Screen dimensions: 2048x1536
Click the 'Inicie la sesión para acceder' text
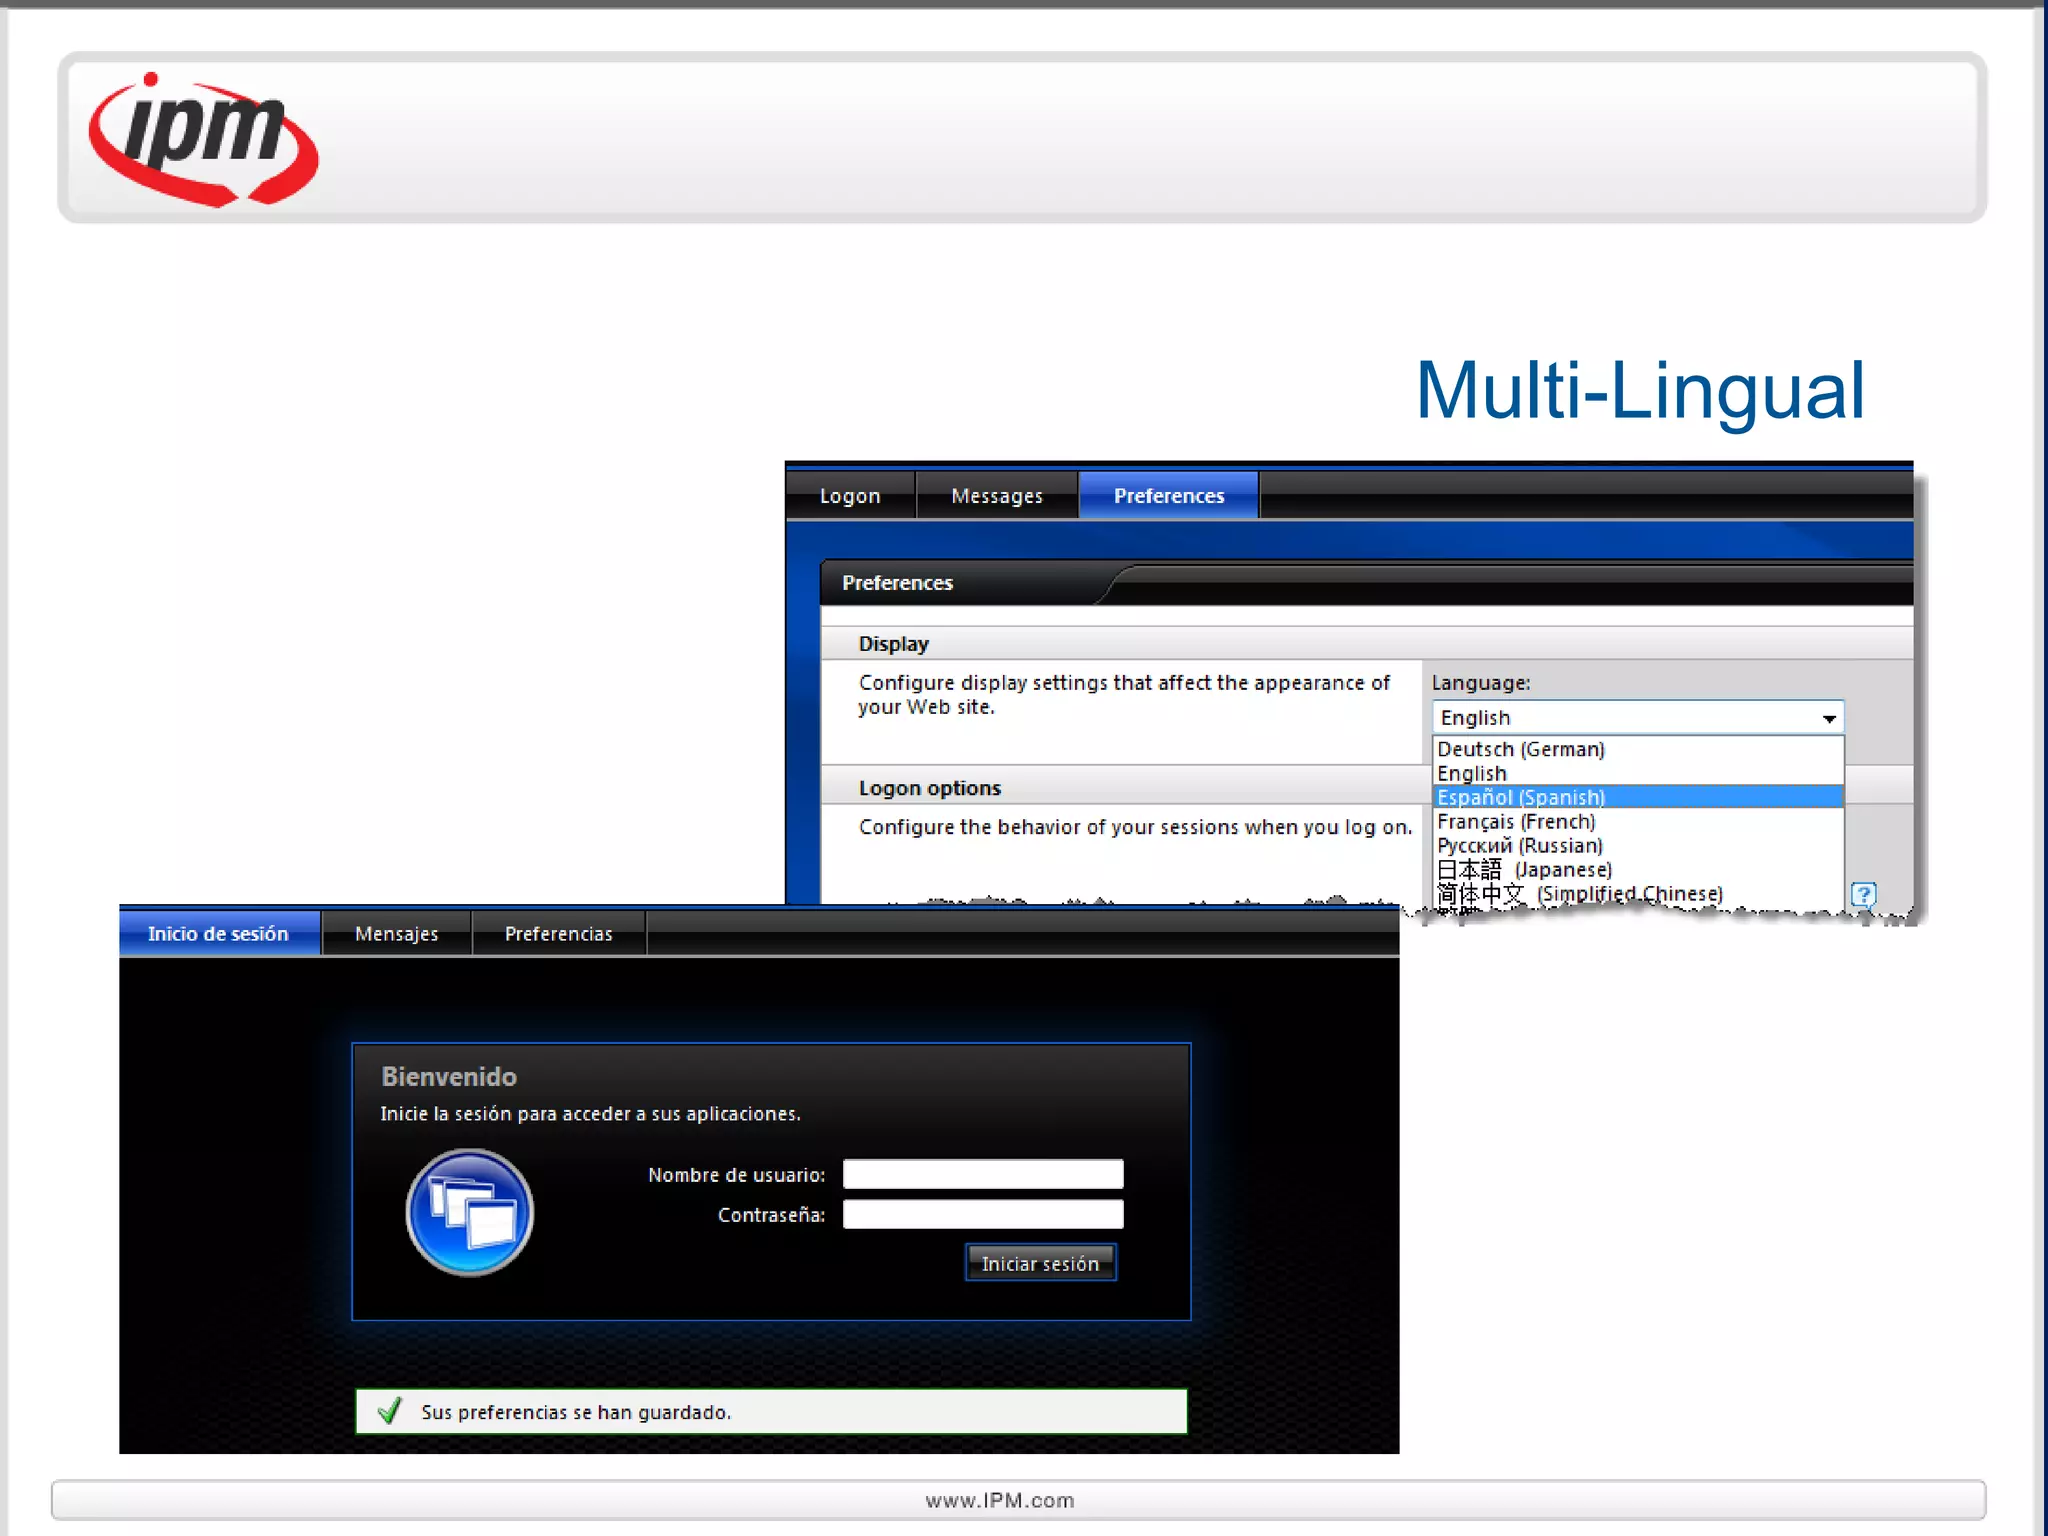[x=590, y=1114]
